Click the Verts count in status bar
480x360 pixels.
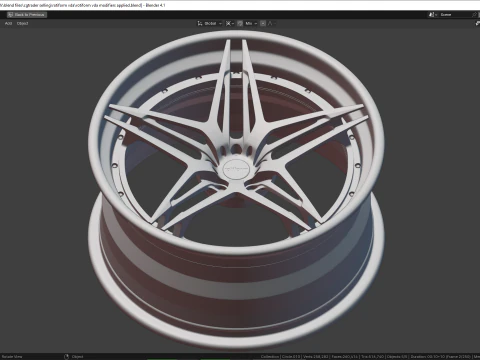click(x=315, y=357)
